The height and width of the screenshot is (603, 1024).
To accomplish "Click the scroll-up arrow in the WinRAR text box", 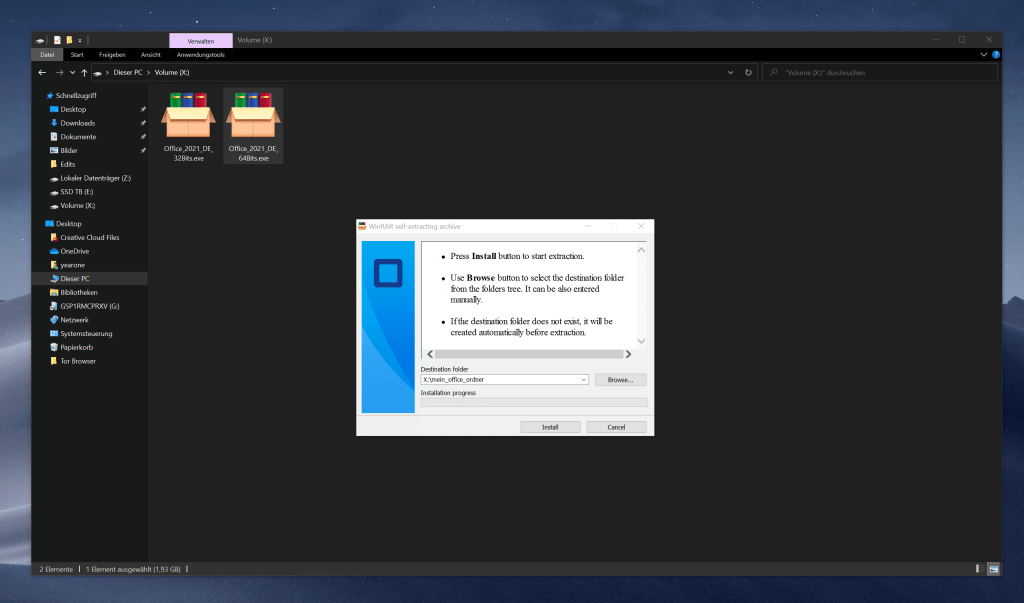I will click(641, 250).
